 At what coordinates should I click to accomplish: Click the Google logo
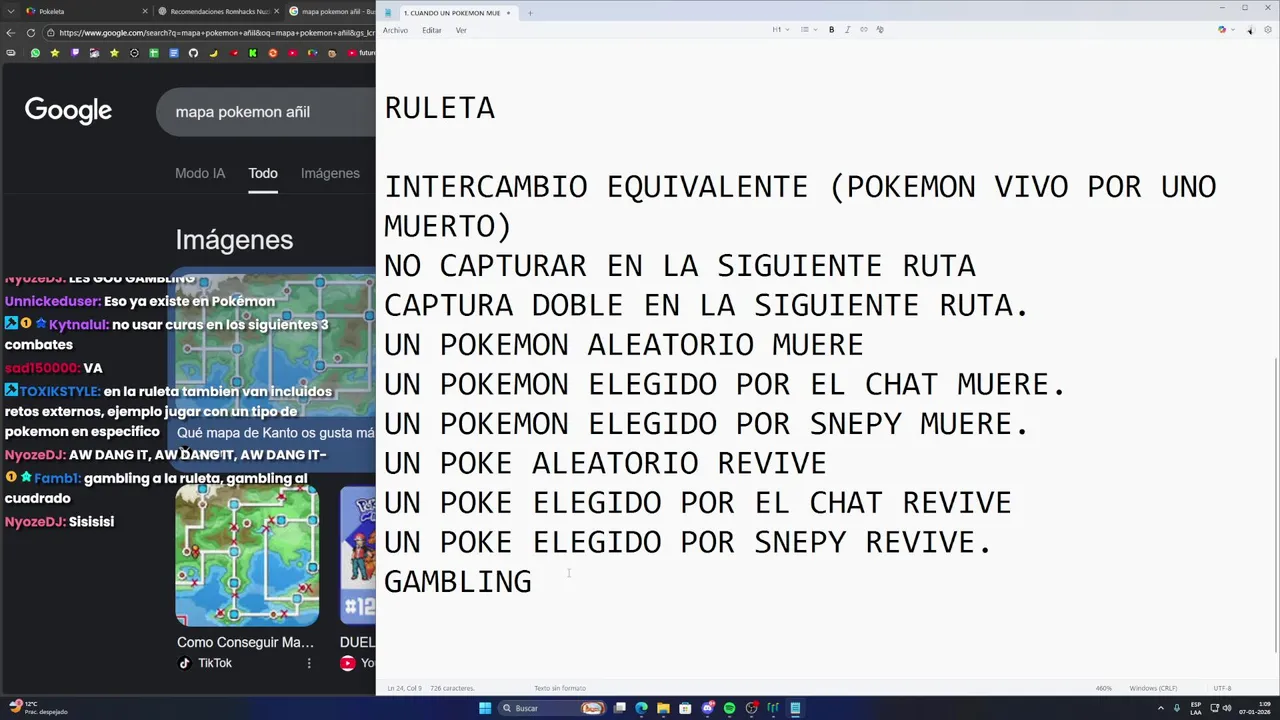(68, 111)
